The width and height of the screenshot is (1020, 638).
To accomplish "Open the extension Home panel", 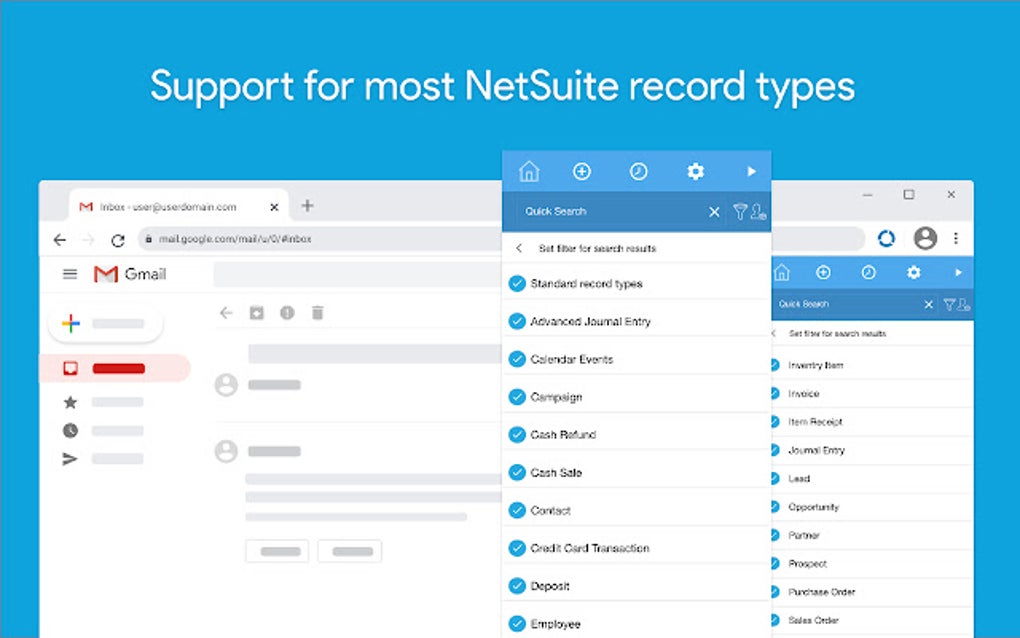I will [x=529, y=171].
